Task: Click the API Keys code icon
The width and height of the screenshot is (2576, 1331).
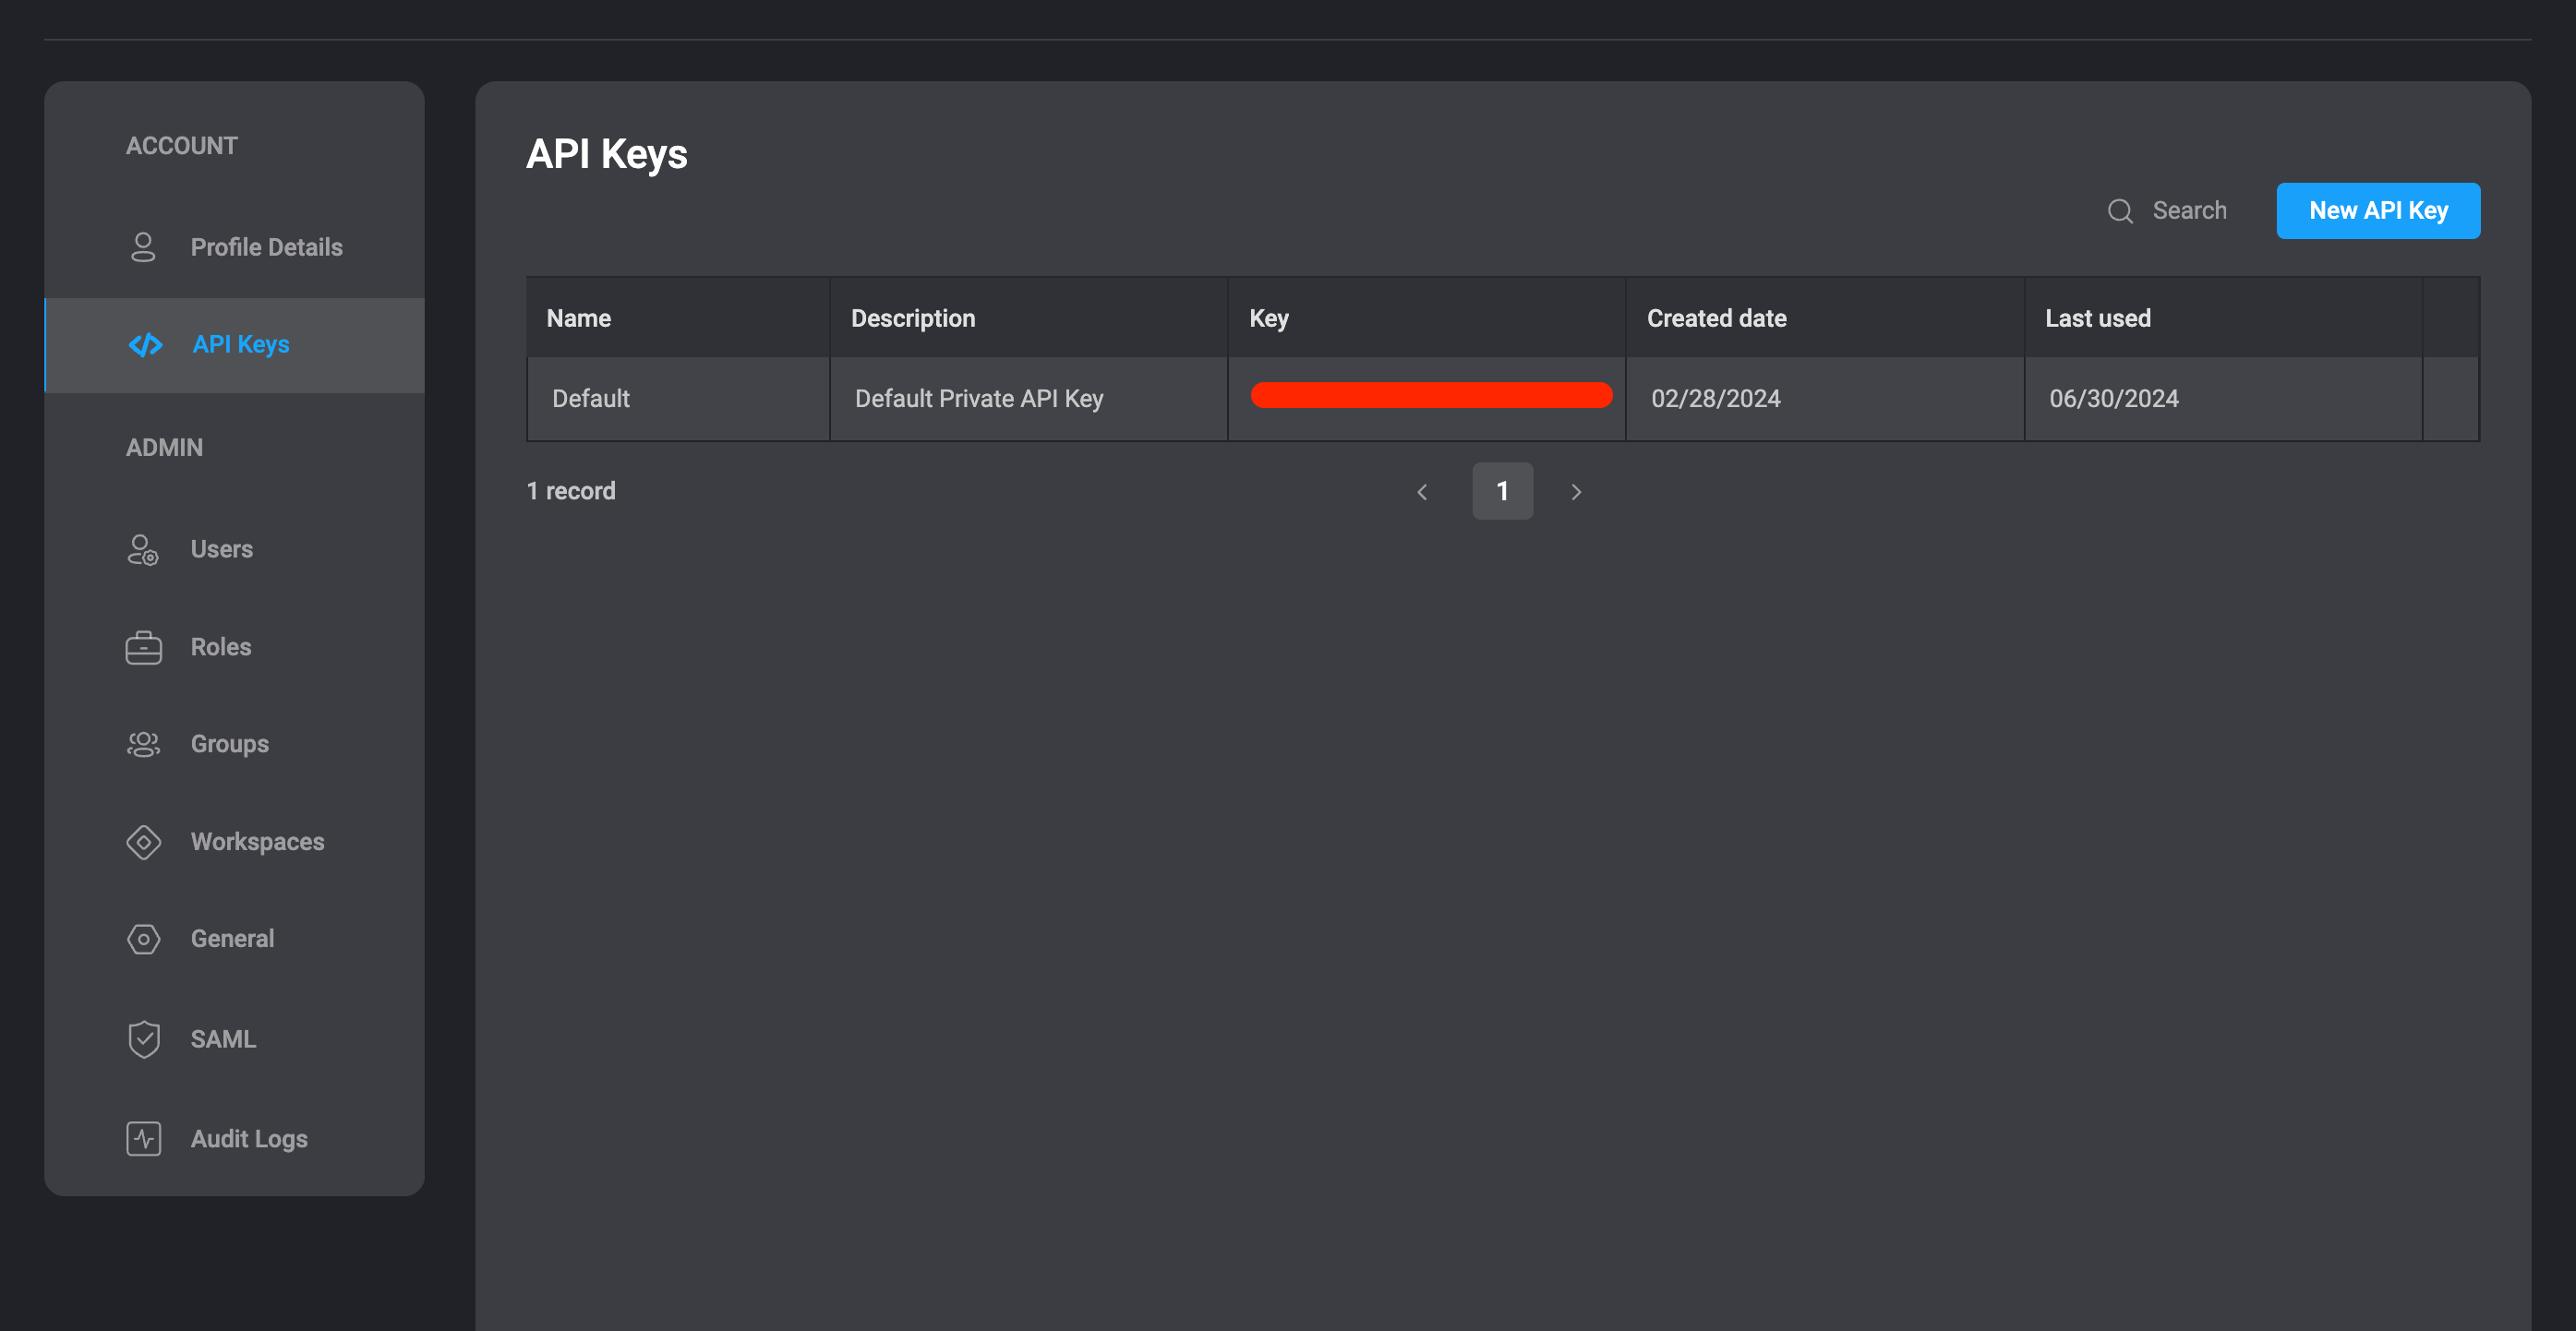Action: (145, 344)
